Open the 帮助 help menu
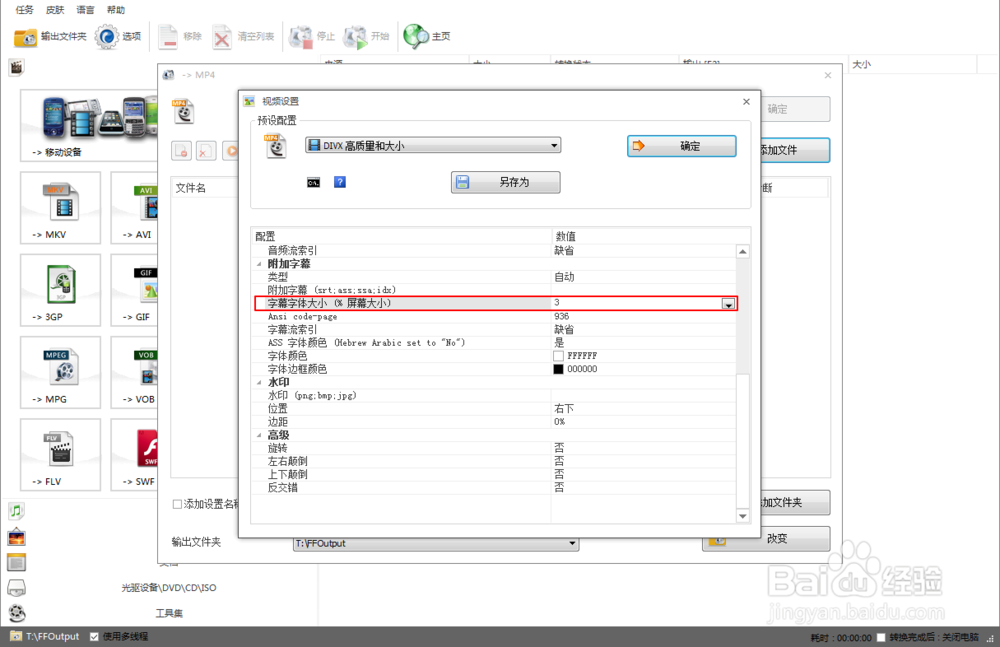This screenshot has width=1000, height=647. click(116, 10)
